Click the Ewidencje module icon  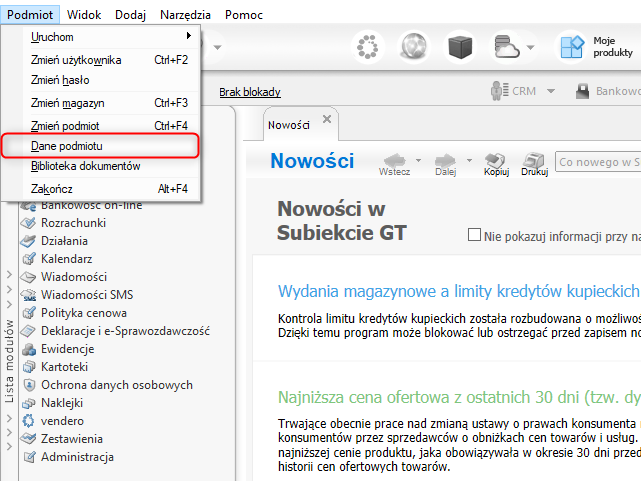tap(29, 349)
